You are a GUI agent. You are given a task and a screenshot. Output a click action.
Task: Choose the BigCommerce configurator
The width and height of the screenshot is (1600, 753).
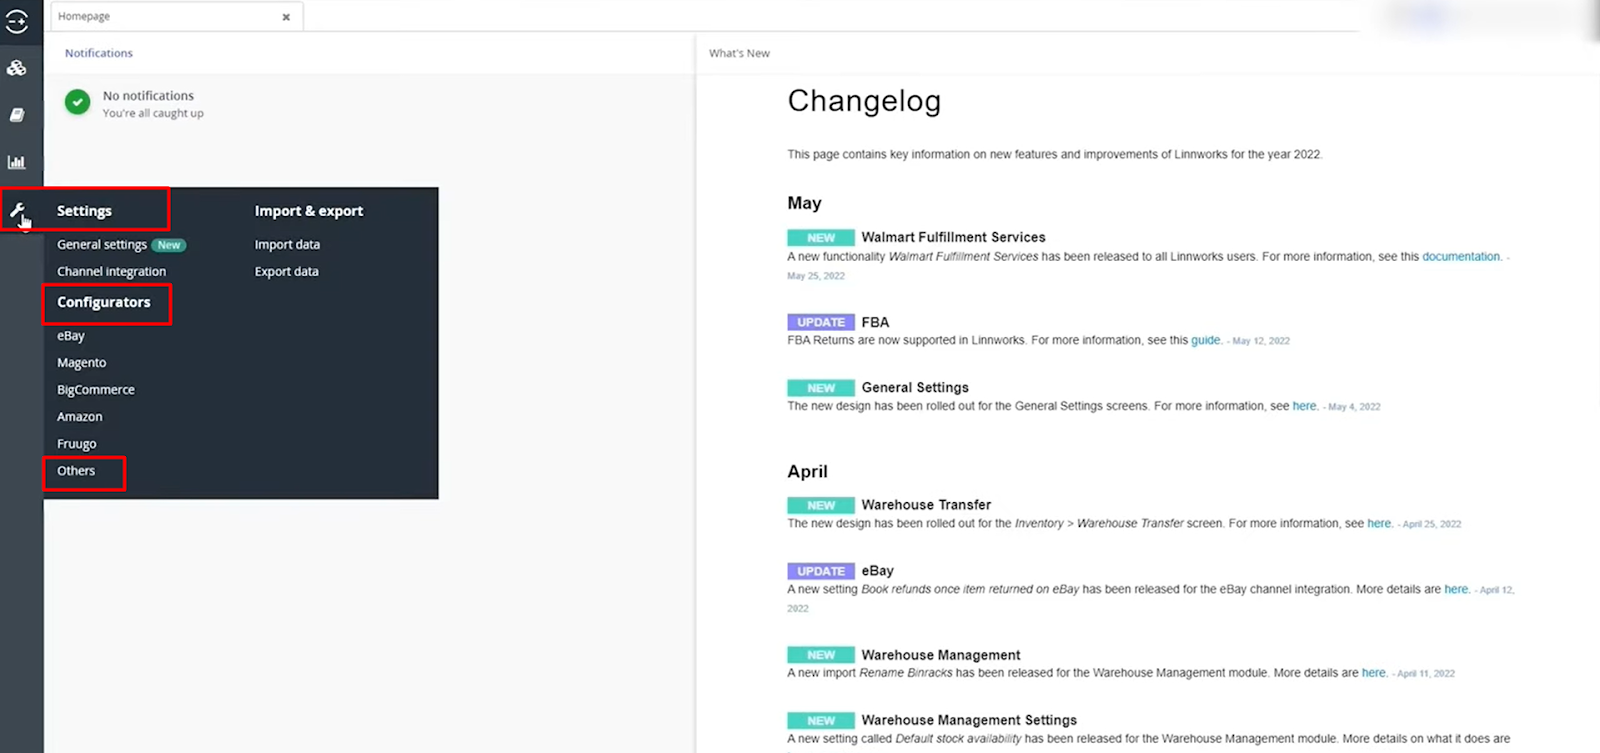point(96,390)
